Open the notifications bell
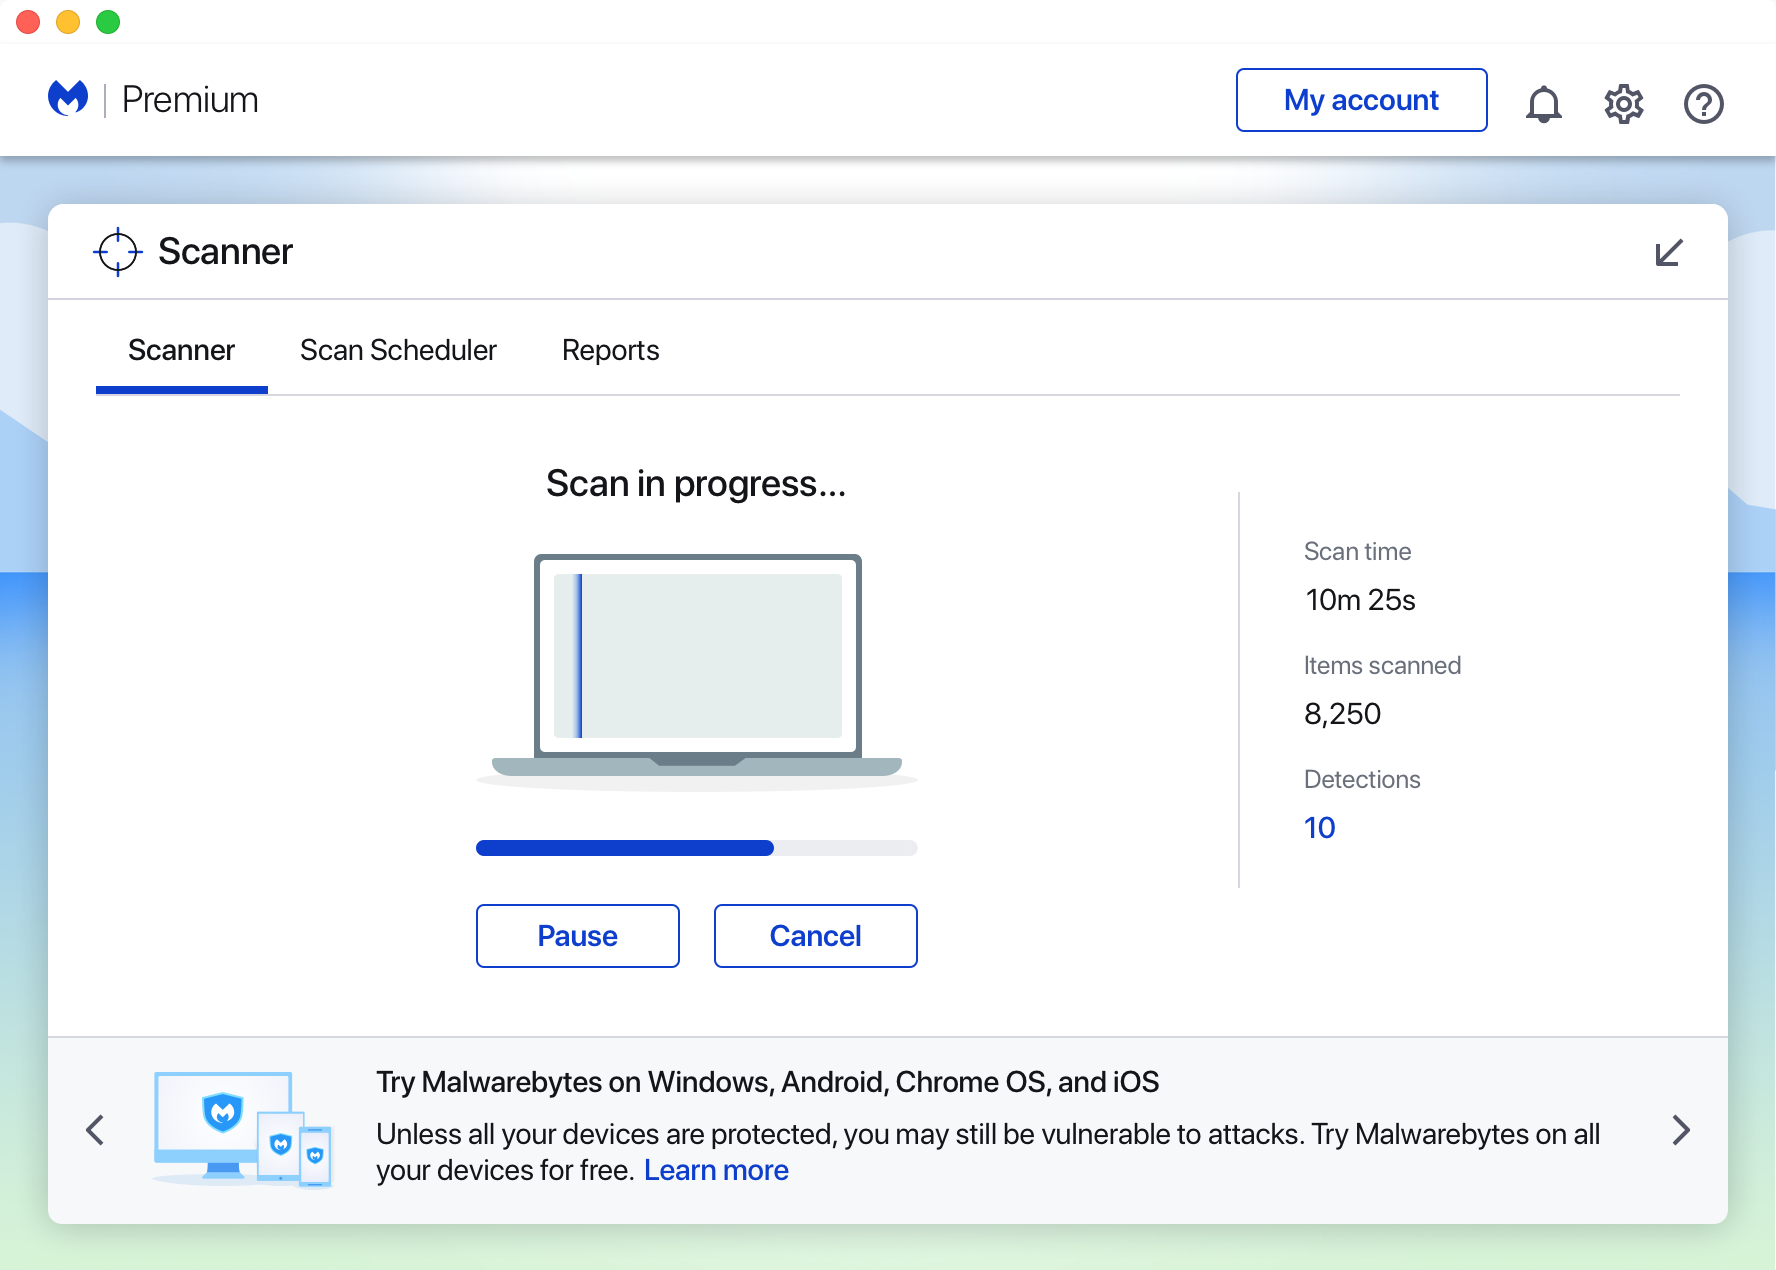 [1543, 103]
